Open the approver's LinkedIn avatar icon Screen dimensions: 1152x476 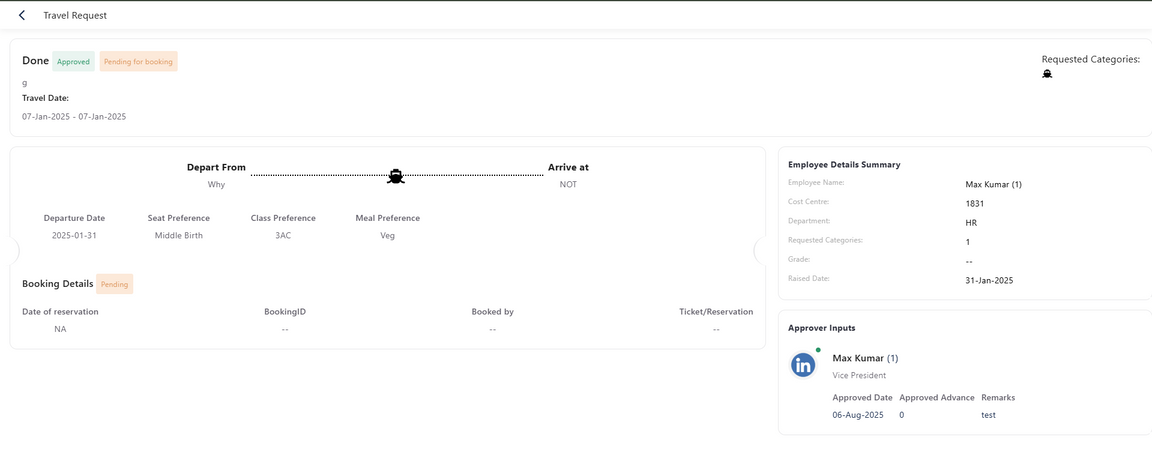803,365
